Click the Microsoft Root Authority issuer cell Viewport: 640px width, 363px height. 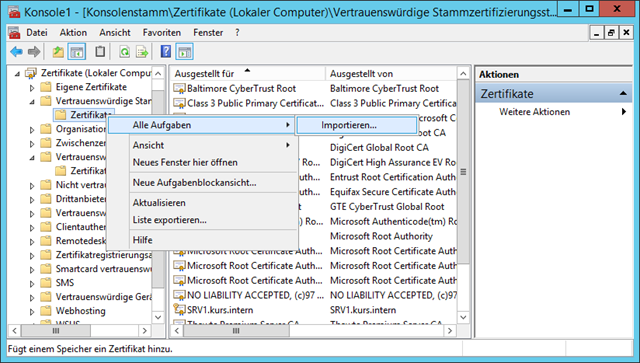tap(381, 236)
